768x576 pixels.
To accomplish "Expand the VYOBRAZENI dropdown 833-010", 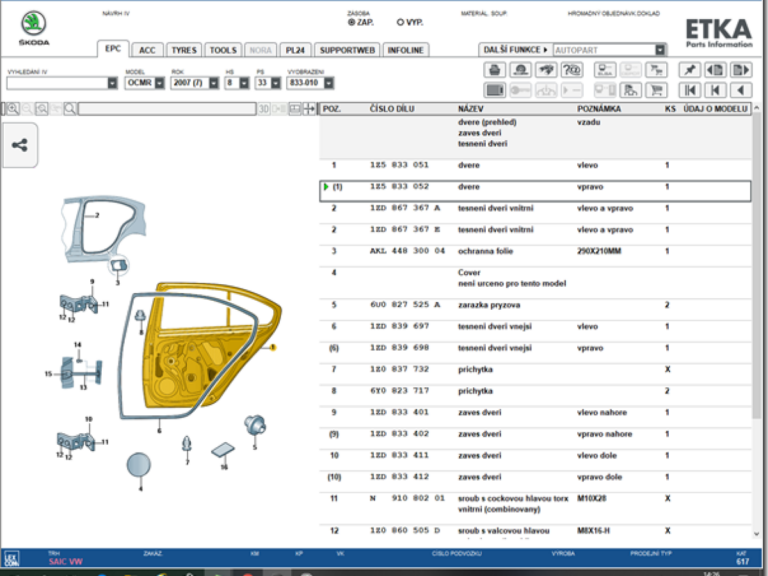I will tap(328, 83).
